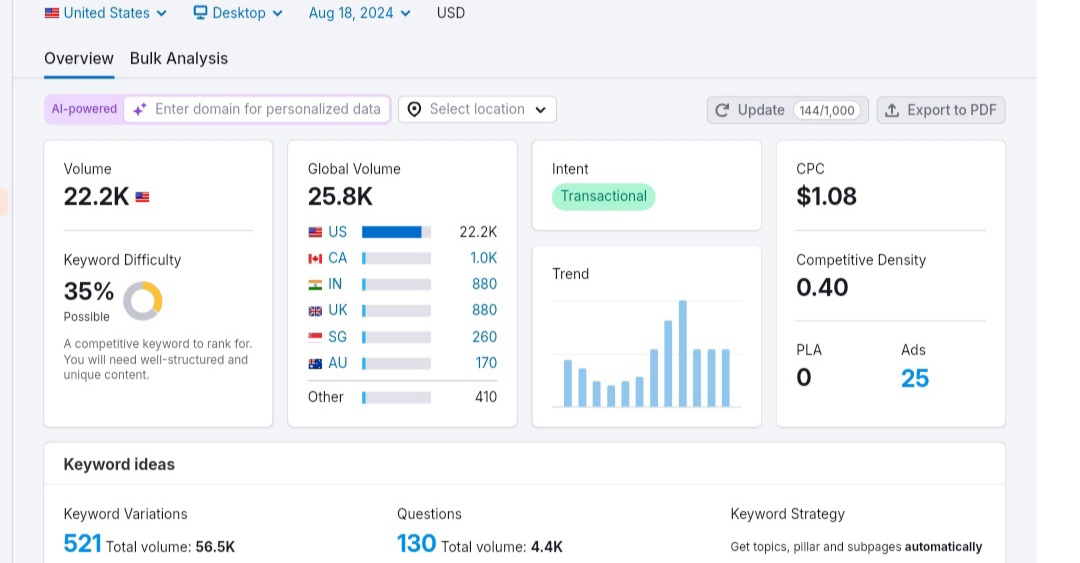Screen dimensions: 1080x563
Task: Click the Ads count 25 link
Action: (x=915, y=378)
